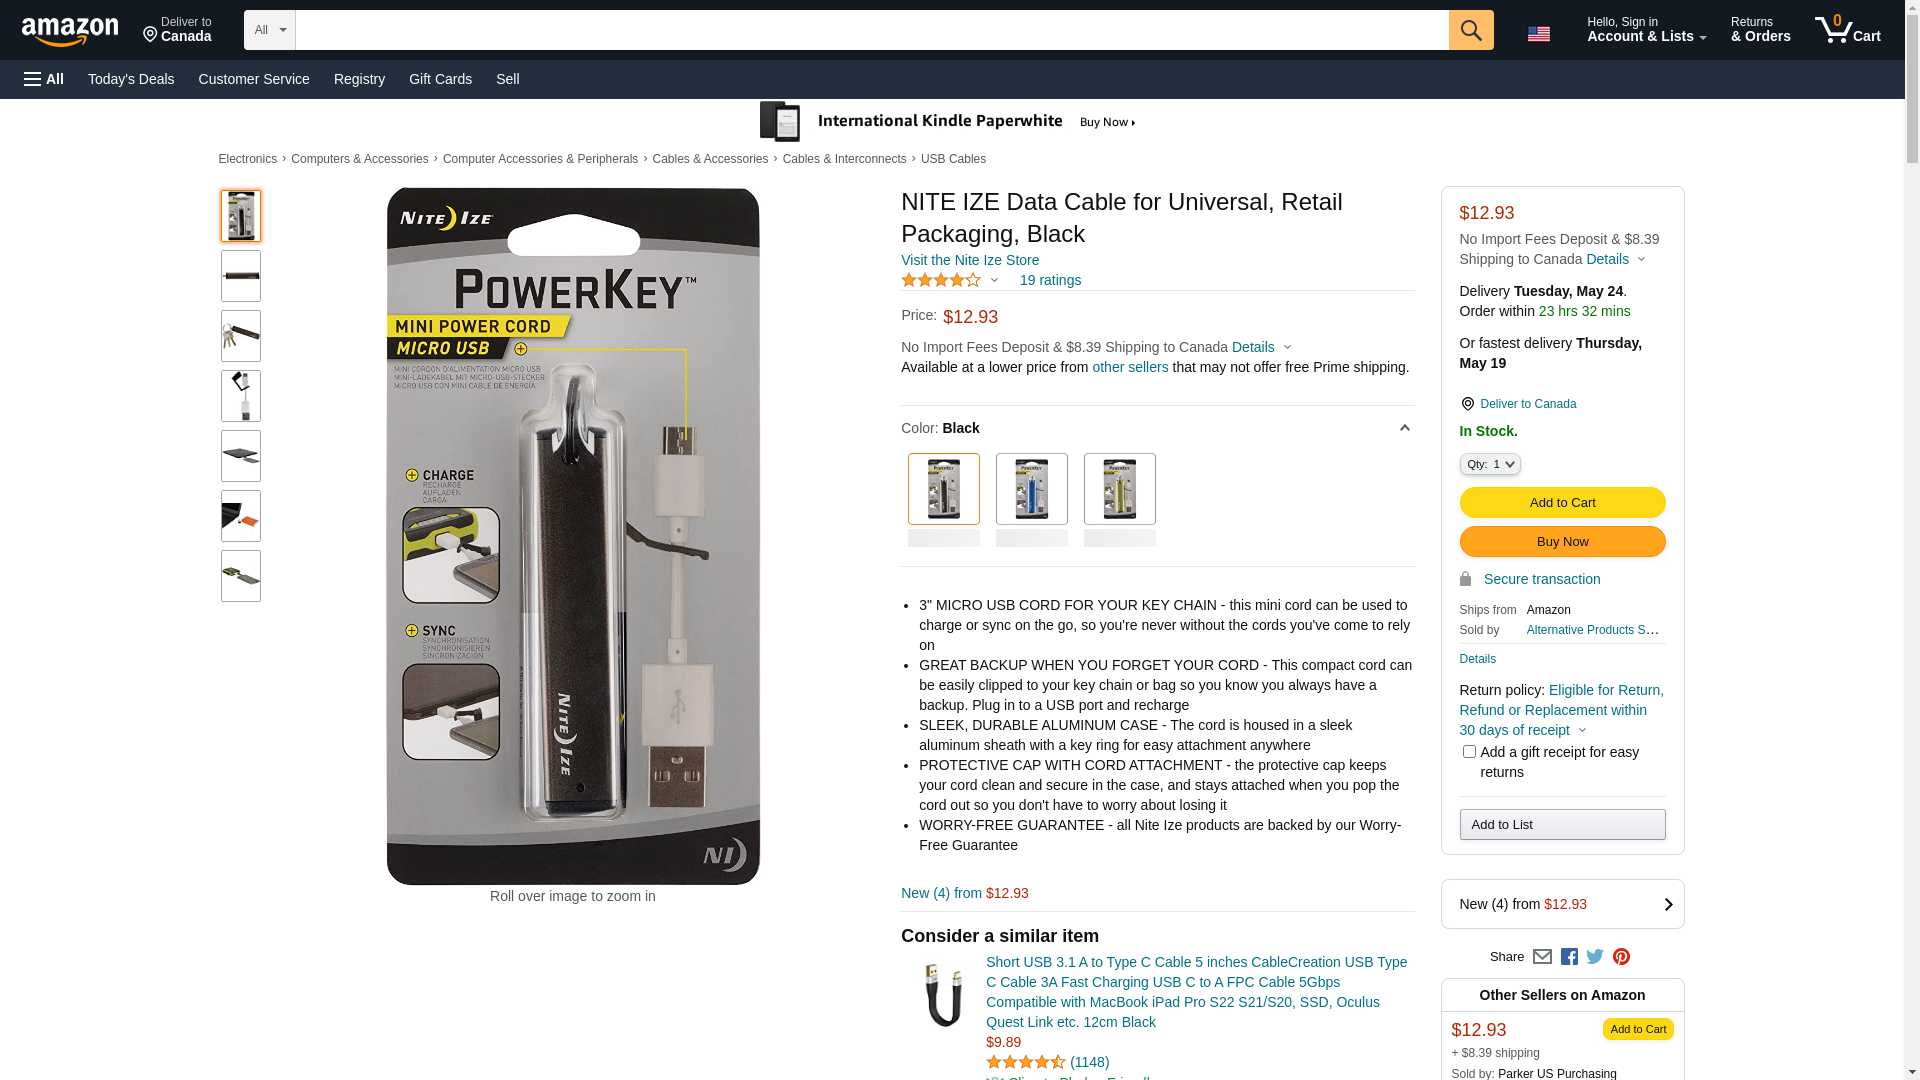Image resolution: width=1920 pixels, height=1080 pixels.
Task: Click the search magnifier Go button
Action: point(1470,30)
